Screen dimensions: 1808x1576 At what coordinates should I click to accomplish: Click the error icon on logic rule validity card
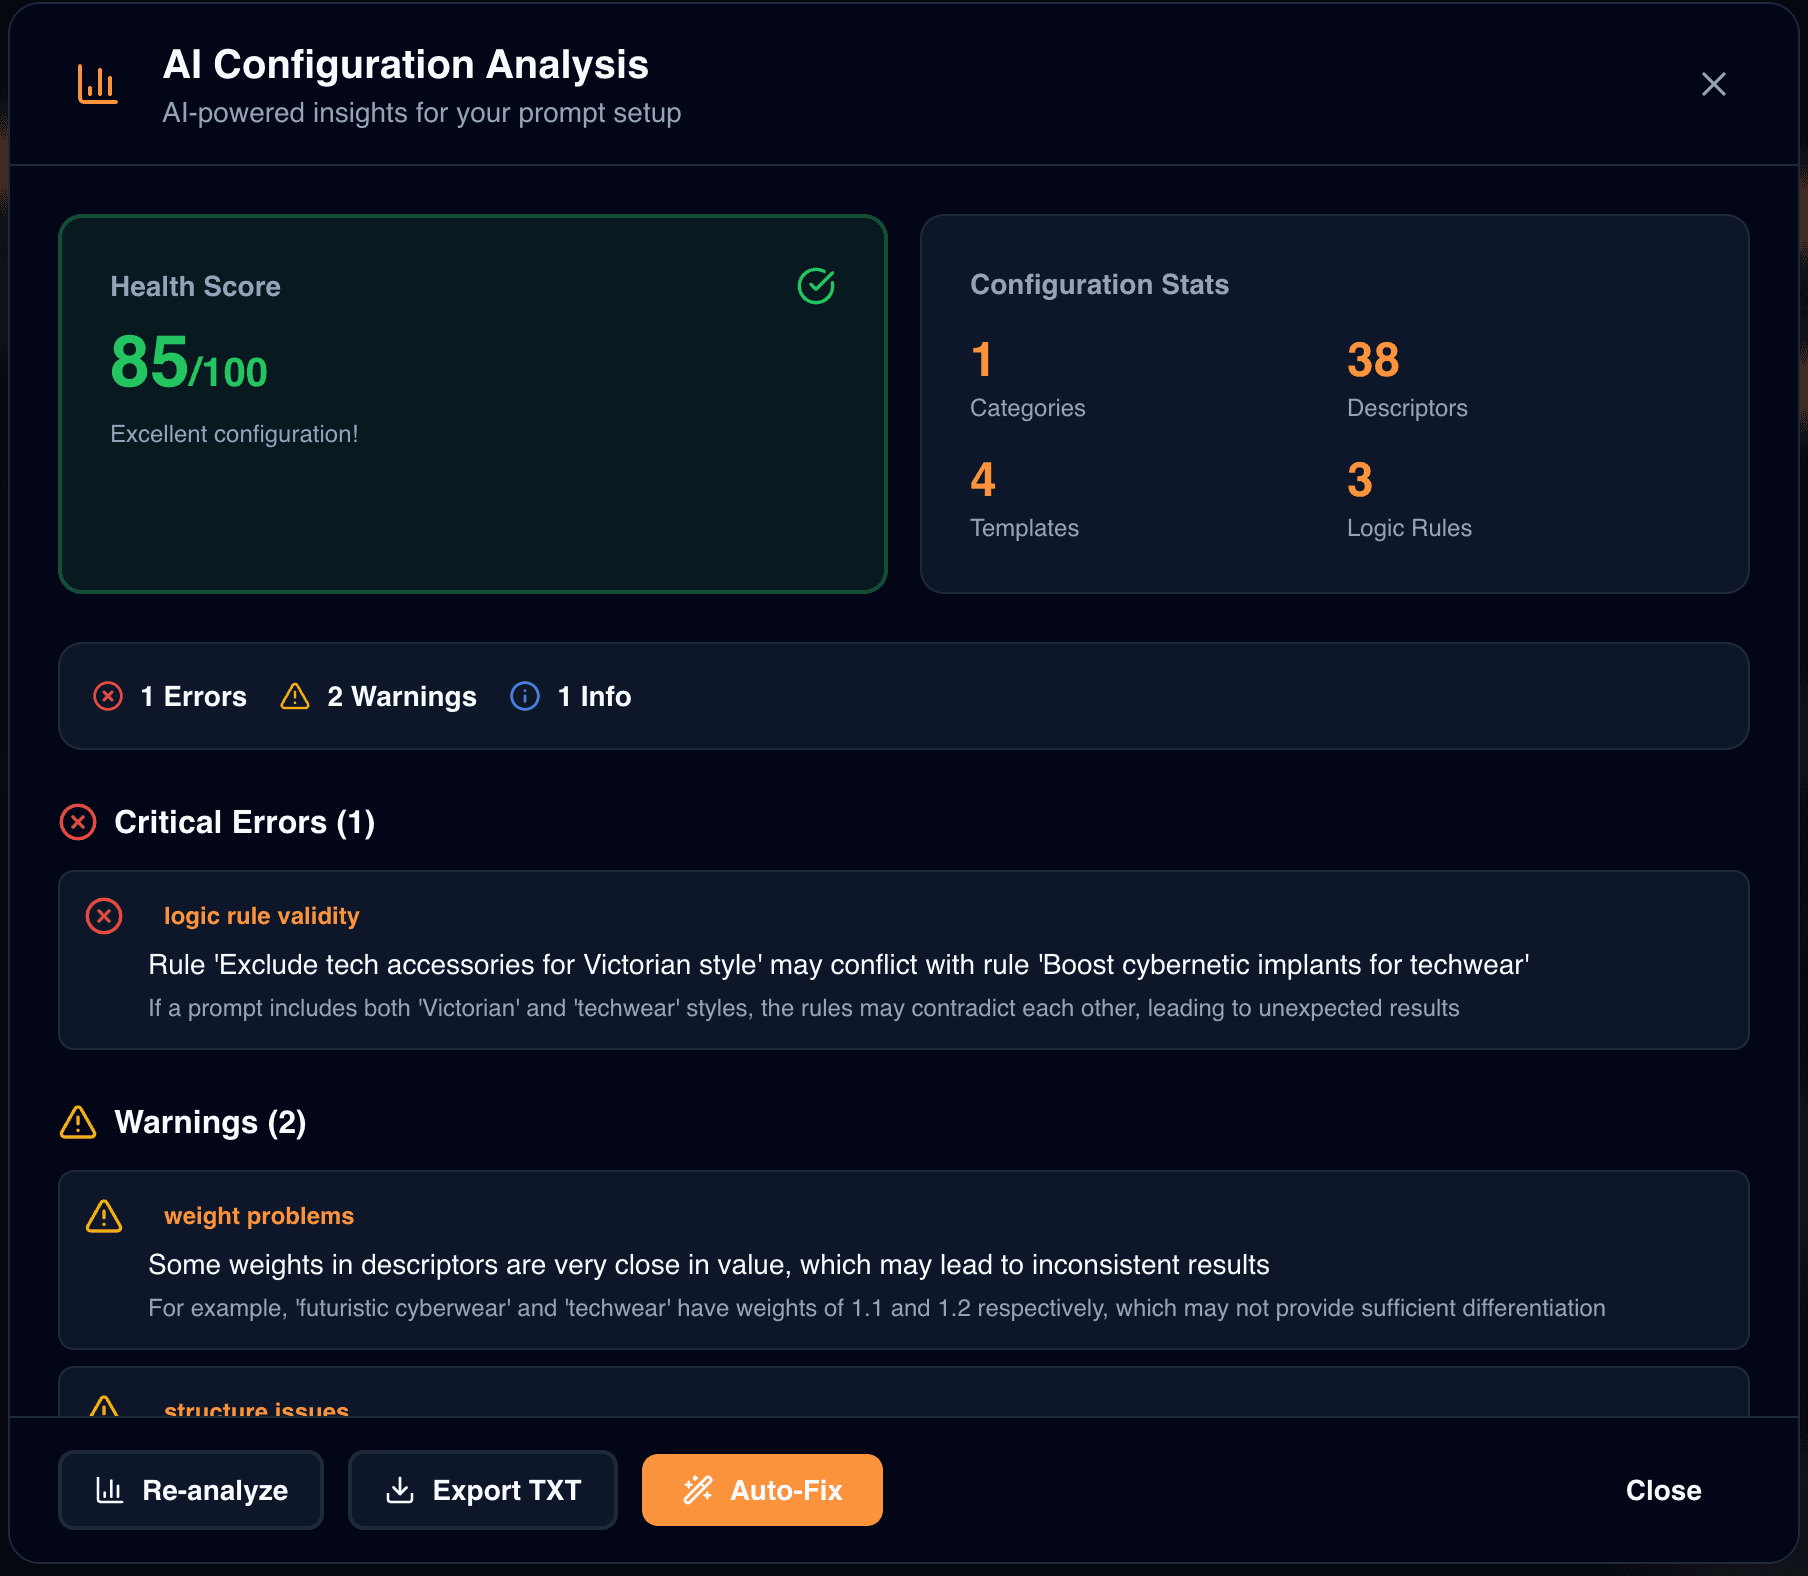[104, 916]
